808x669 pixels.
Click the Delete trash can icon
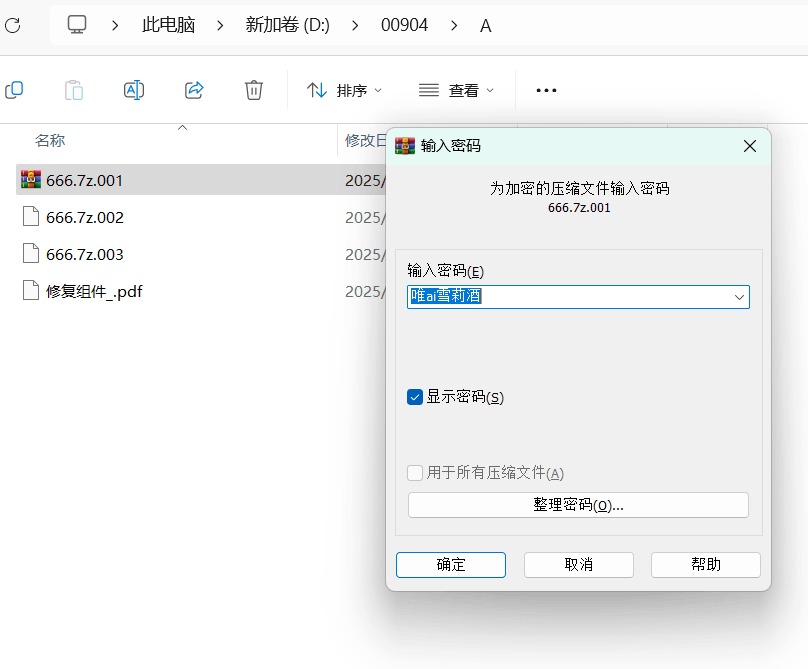pyautogui.click(x=254, y=90)
